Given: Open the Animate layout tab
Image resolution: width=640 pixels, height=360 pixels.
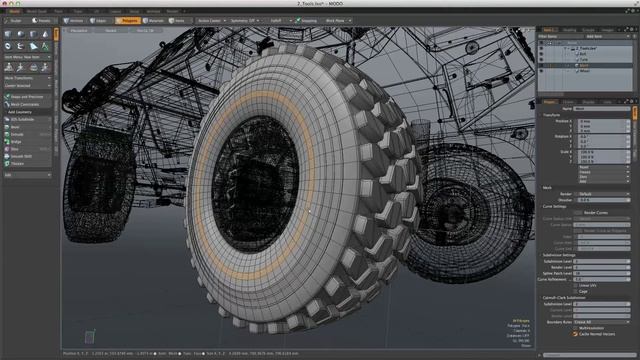Looking at the screenshot, I should pyautogui.click(x=153, y=11).
